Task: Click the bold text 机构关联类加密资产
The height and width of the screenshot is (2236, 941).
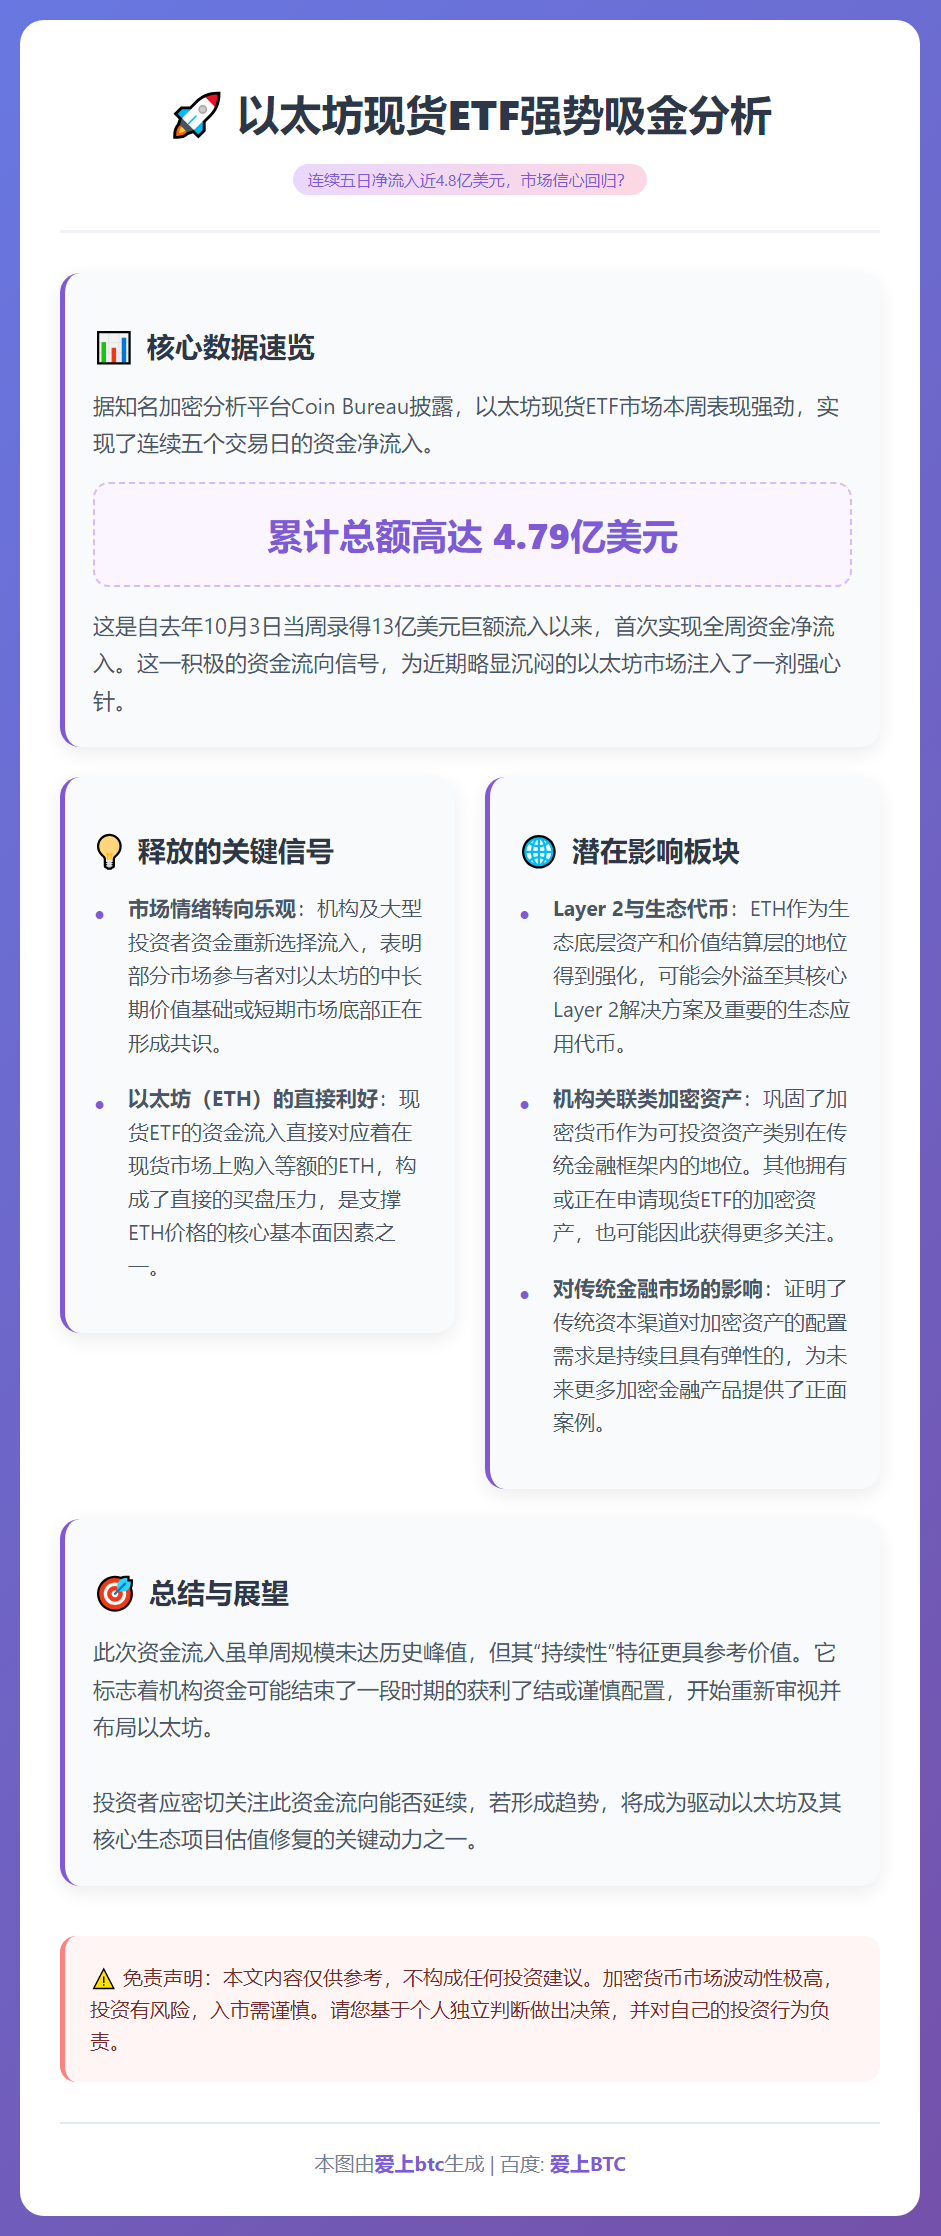Action: (647, 1099)
